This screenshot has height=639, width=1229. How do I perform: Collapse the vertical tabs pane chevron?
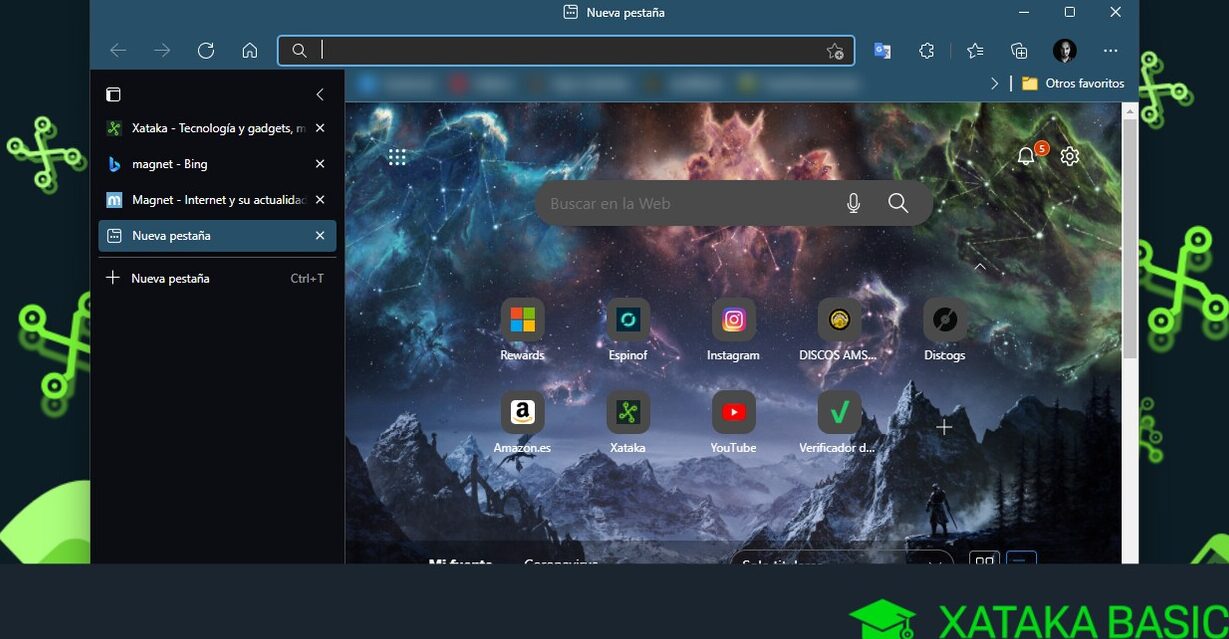[320, 94]
